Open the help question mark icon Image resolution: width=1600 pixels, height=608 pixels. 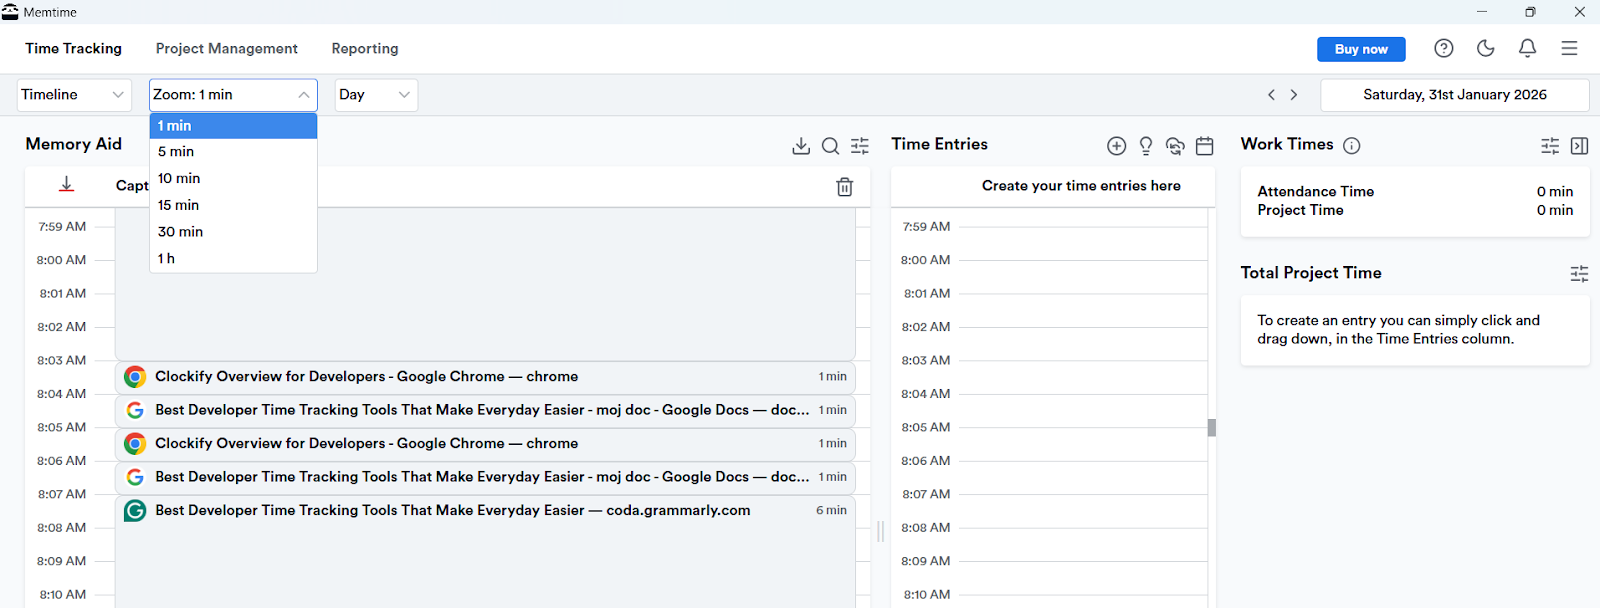click(x=1443, y=48)
